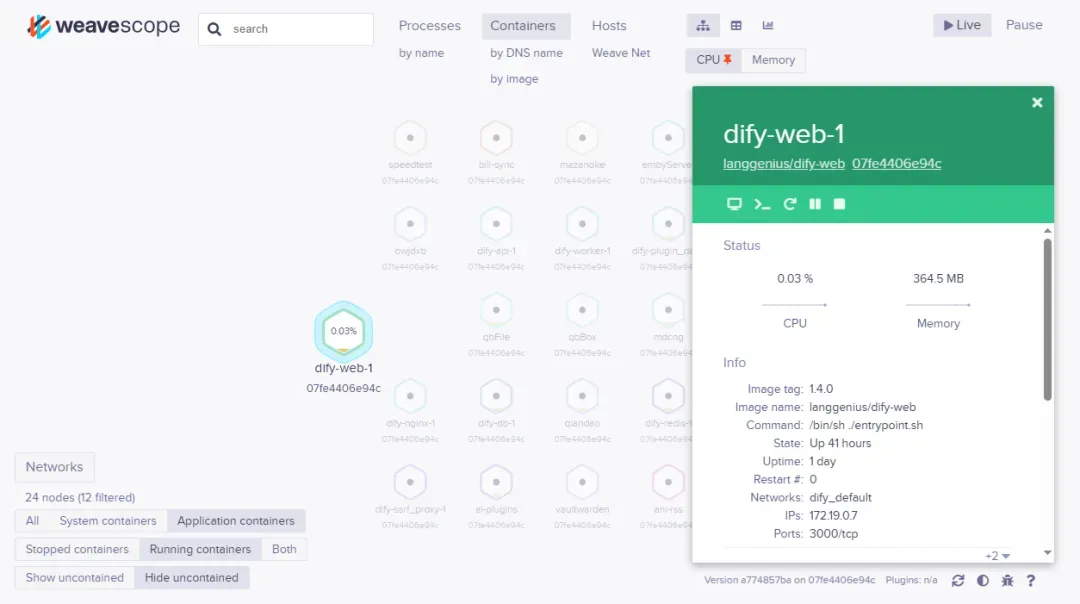Open the 07fe4406e94c host link
Image resolution: width=1080 pixels, height=604 pixels.
[896, 163]
